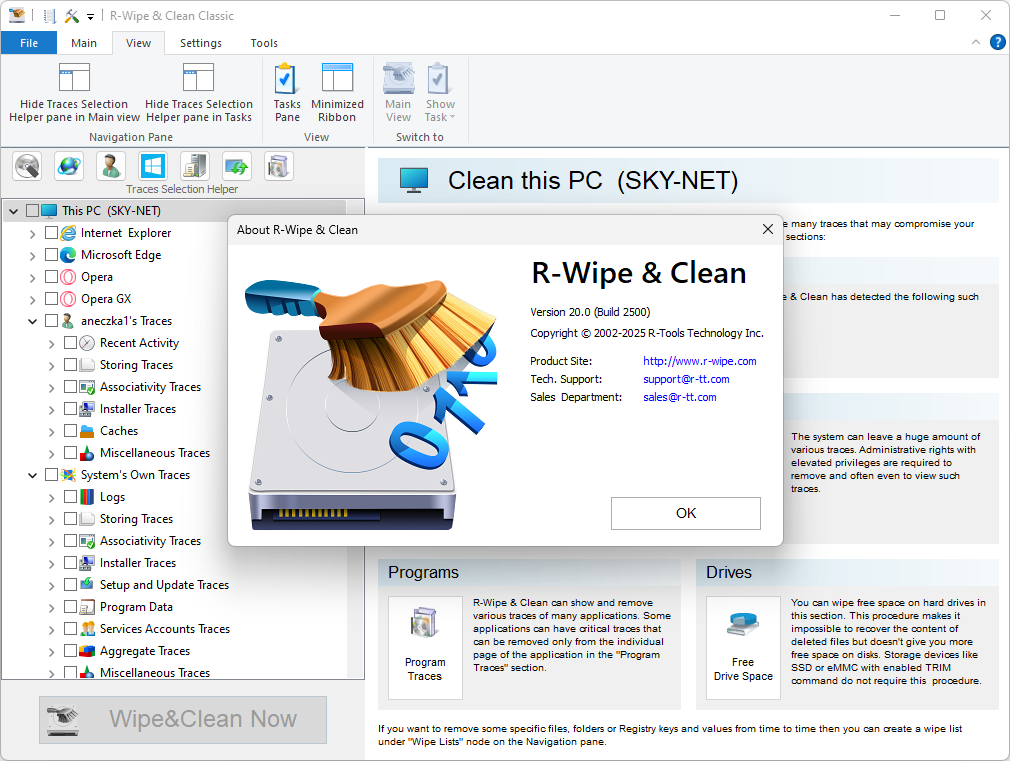Select the Microsoft Edge tree icon

(x=68, y=255)
